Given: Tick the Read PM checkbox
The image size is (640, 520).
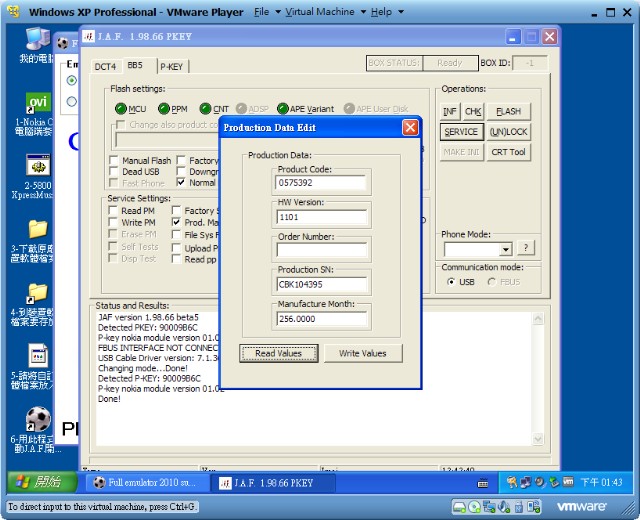Looking at the screenshot, I should pyautogui.click(x=114, y=211).
